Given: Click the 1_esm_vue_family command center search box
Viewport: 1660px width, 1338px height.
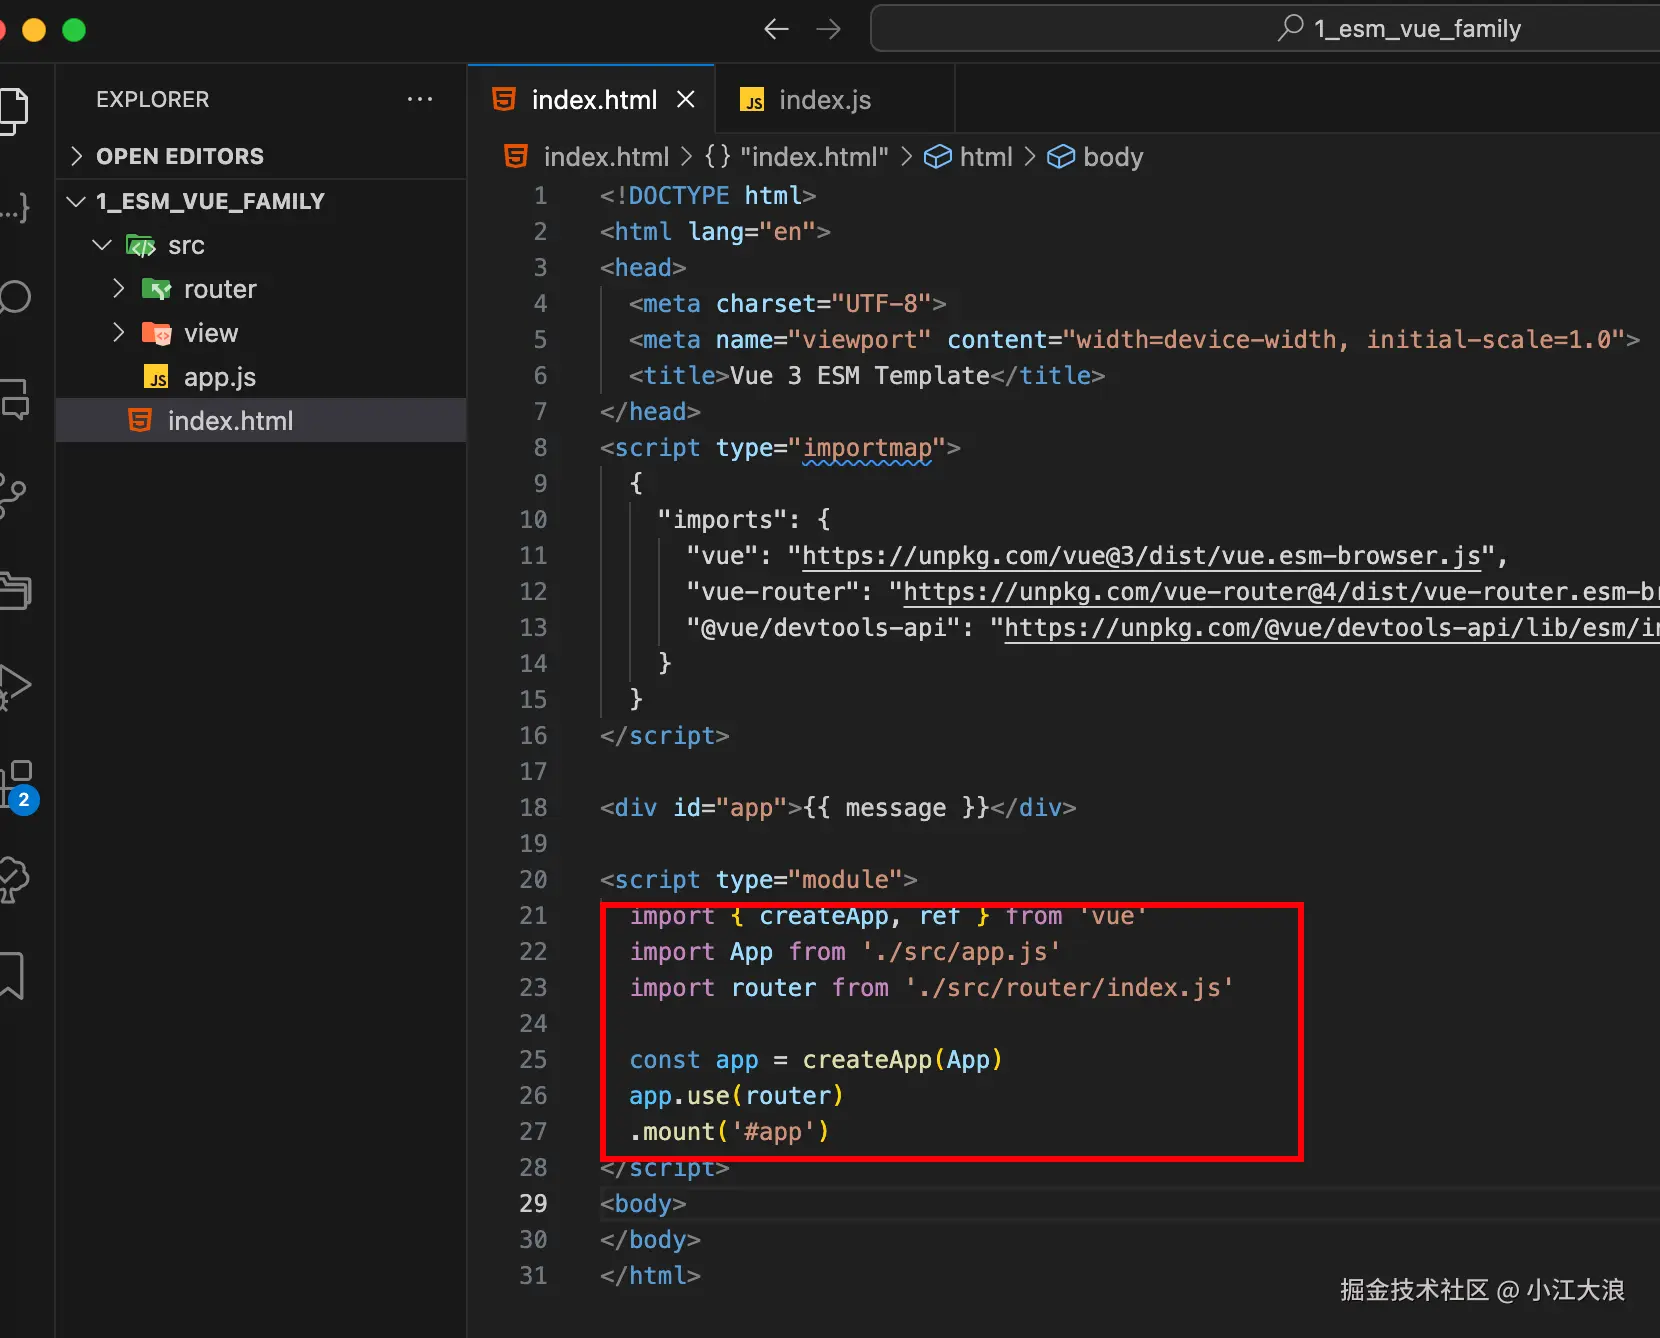Looking at the screenshot, I should [1265, 29].
